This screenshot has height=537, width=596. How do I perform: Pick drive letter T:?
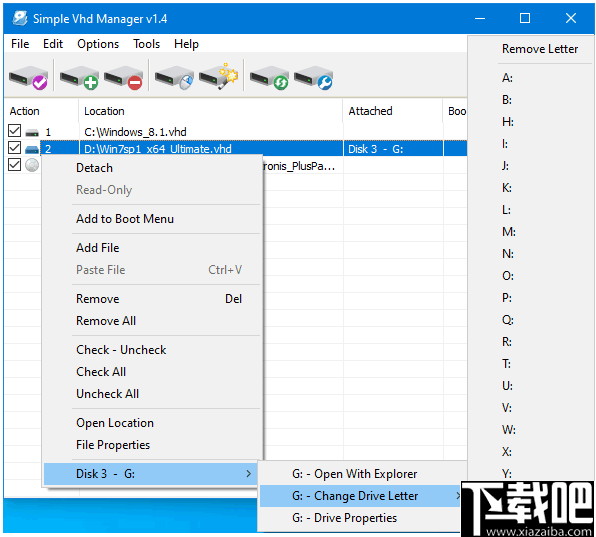(532, 364)
